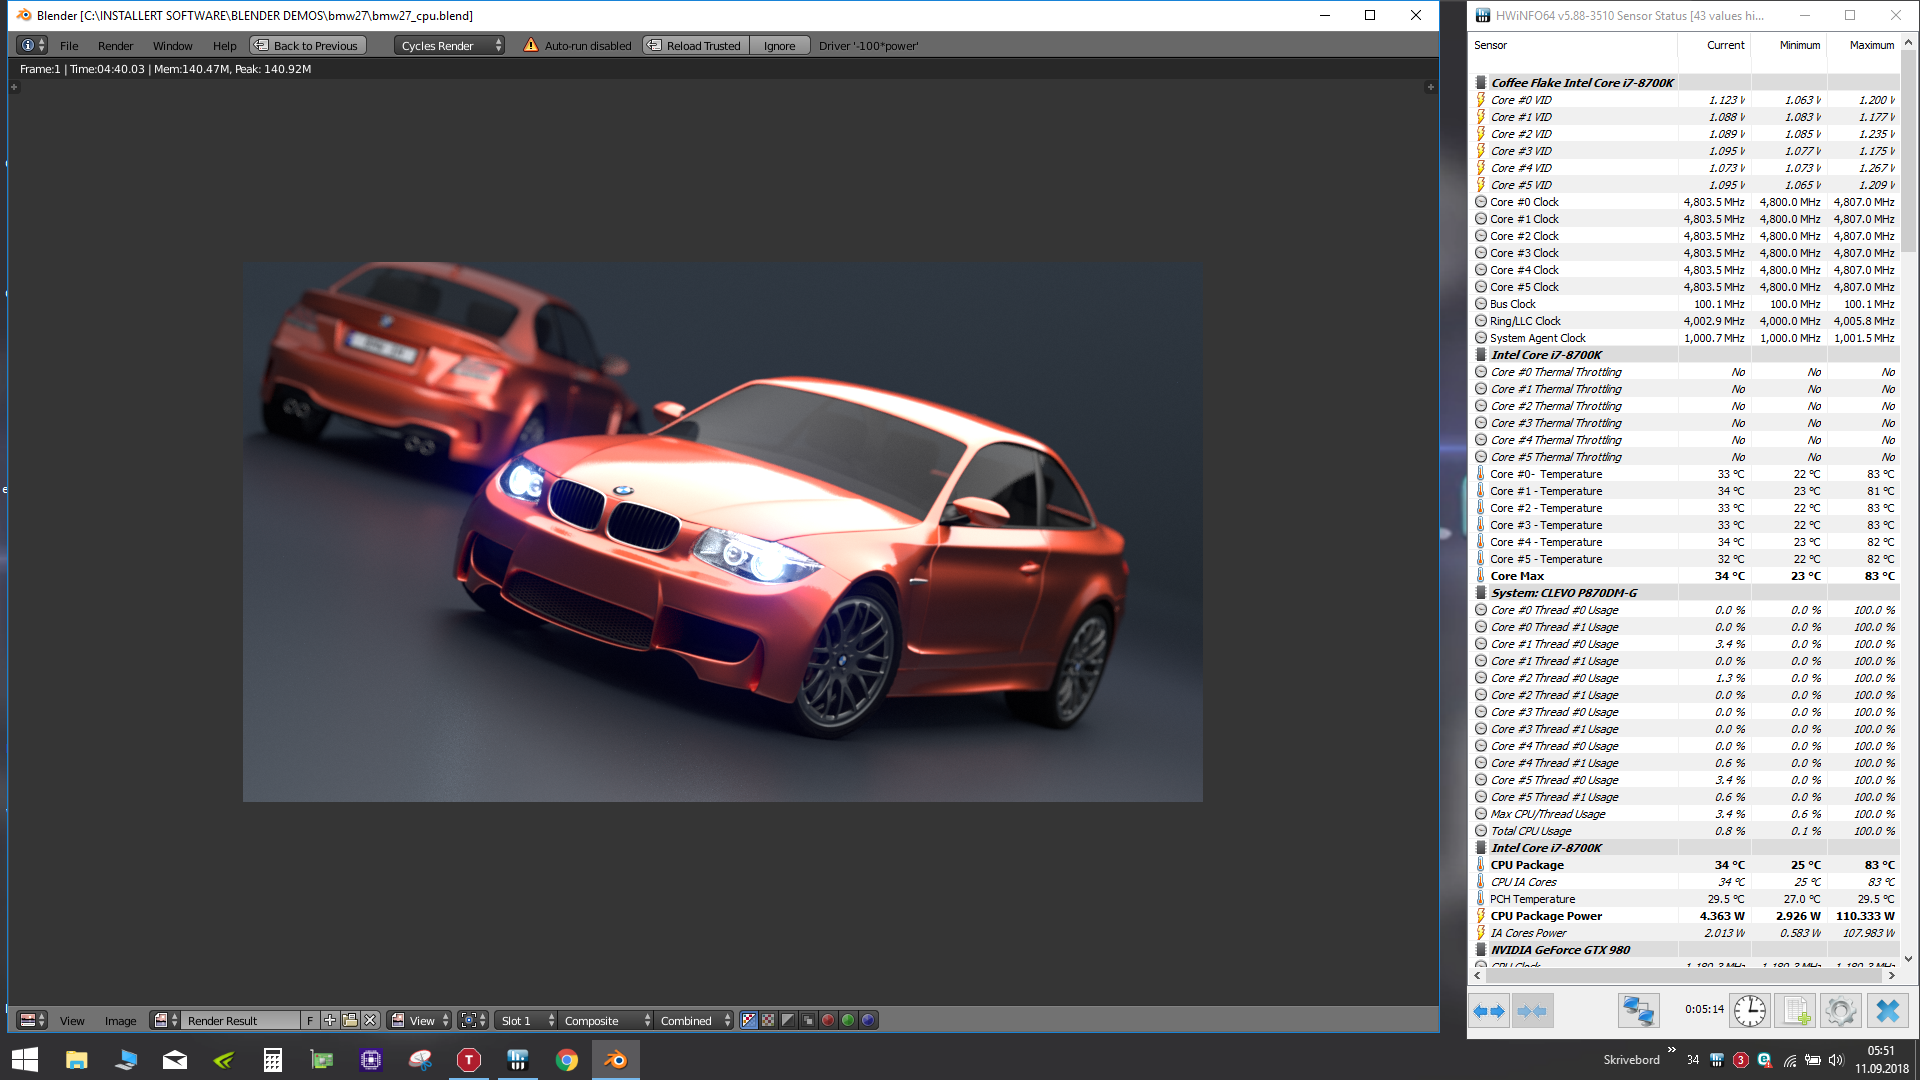
Task: Open the pivot point selector dropdown
Action: (473, 1020)
